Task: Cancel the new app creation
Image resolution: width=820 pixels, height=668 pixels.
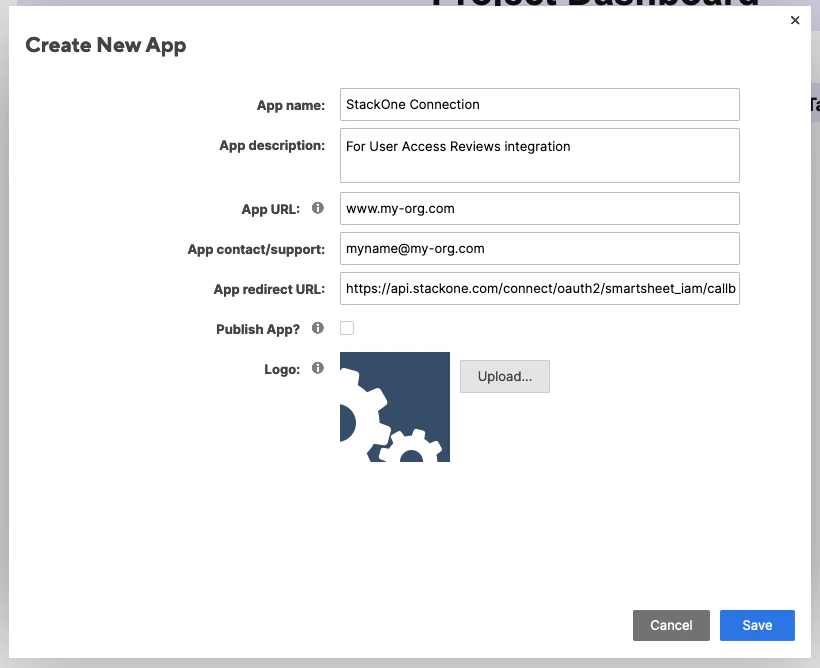Action: click(x=671, y=625)
